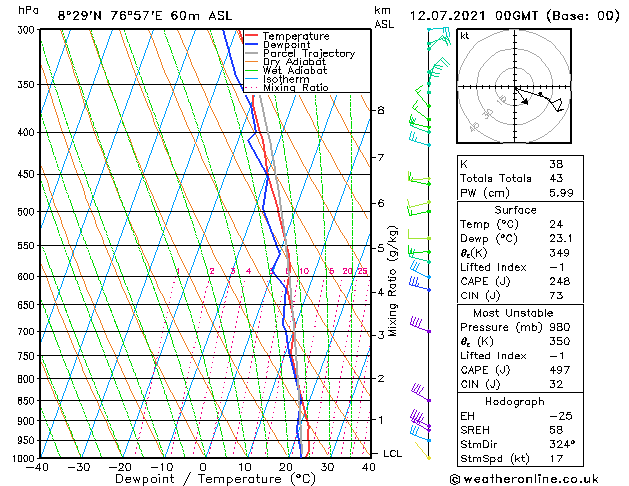Image resolution: width=629 pixels, height=486 pixels.
Task: Click the Dewpoint / Temperature (°C) axis title
Action: [x=215, y=479]
